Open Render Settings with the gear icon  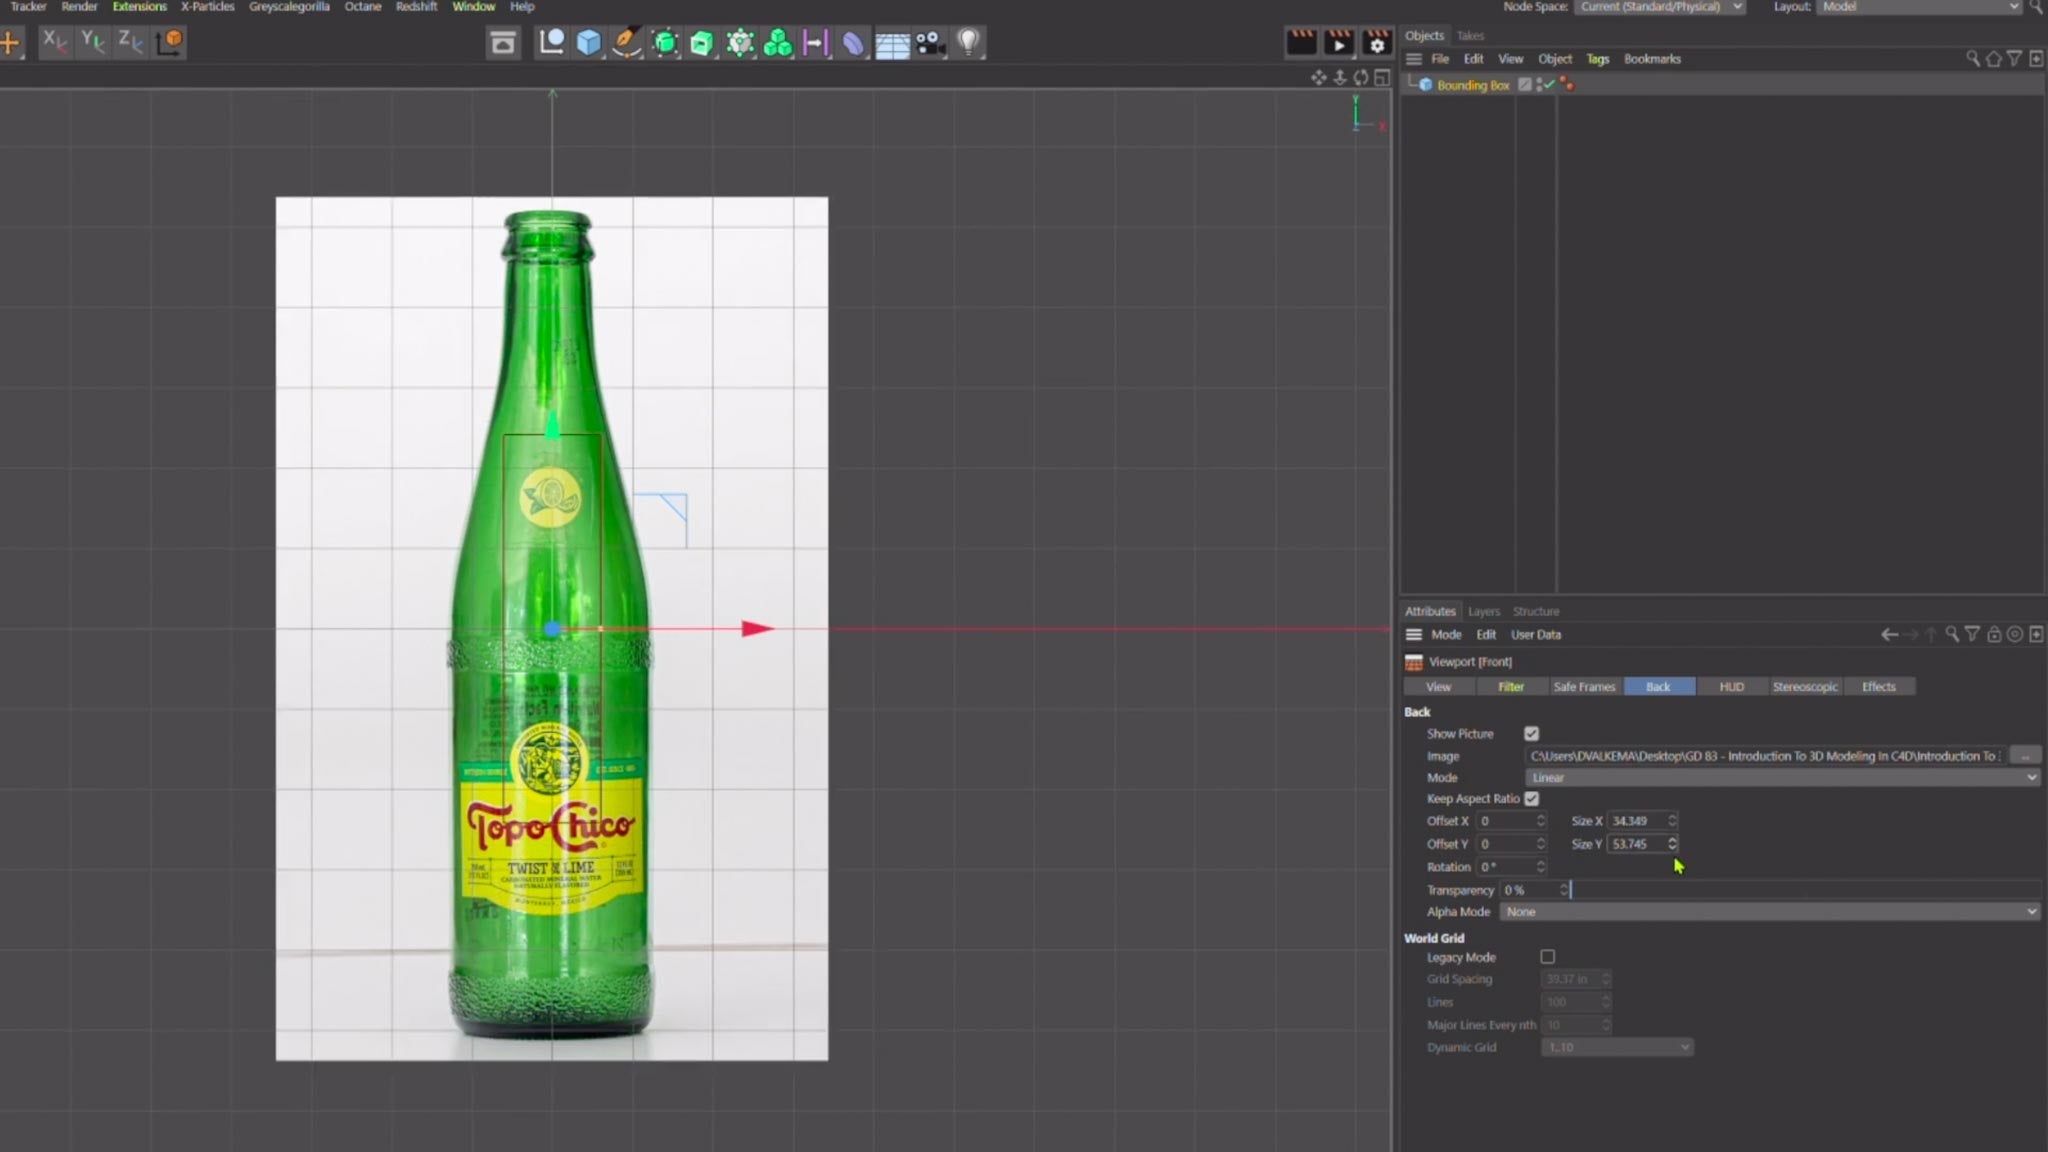[1377, 43]
